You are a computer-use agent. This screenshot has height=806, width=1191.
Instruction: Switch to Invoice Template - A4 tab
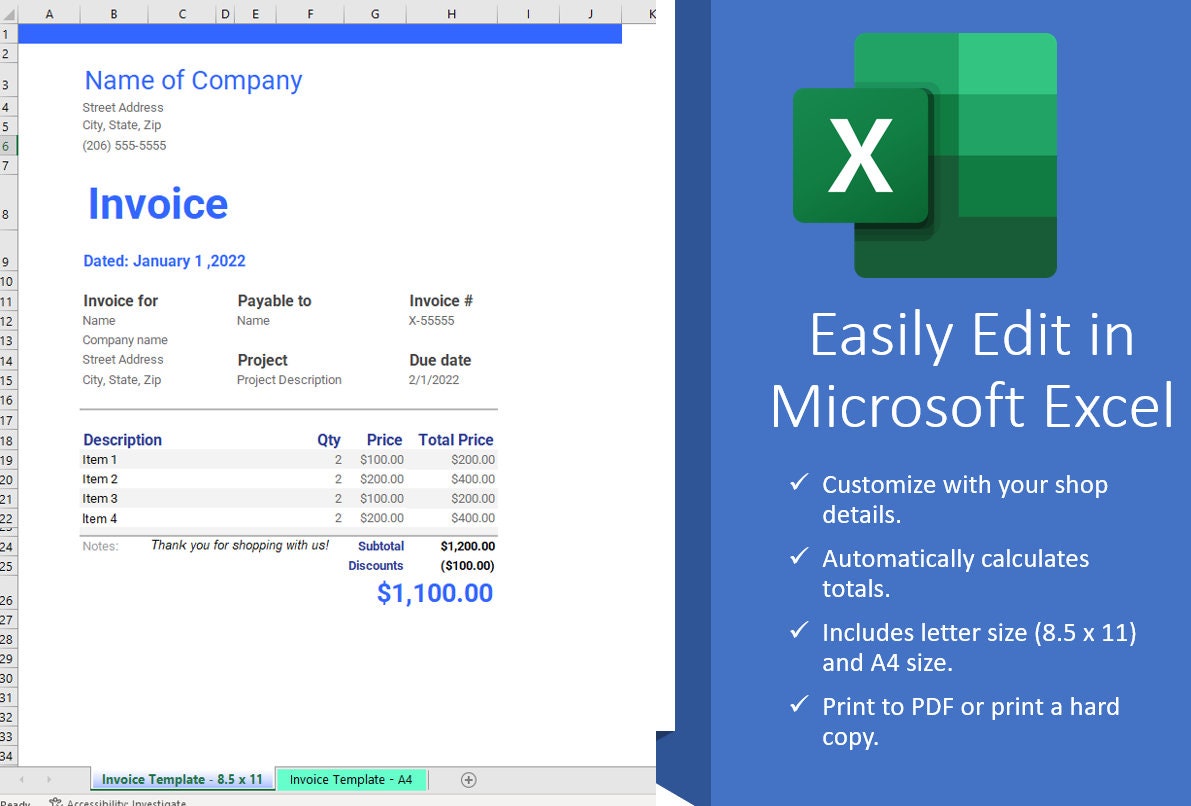pos(351,779)
